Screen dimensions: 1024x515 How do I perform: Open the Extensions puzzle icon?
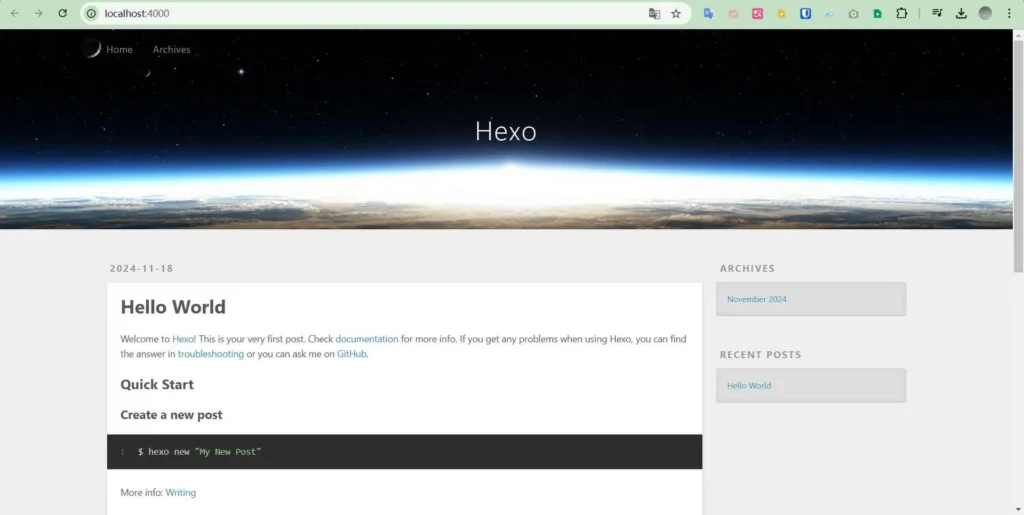[902, 14]
